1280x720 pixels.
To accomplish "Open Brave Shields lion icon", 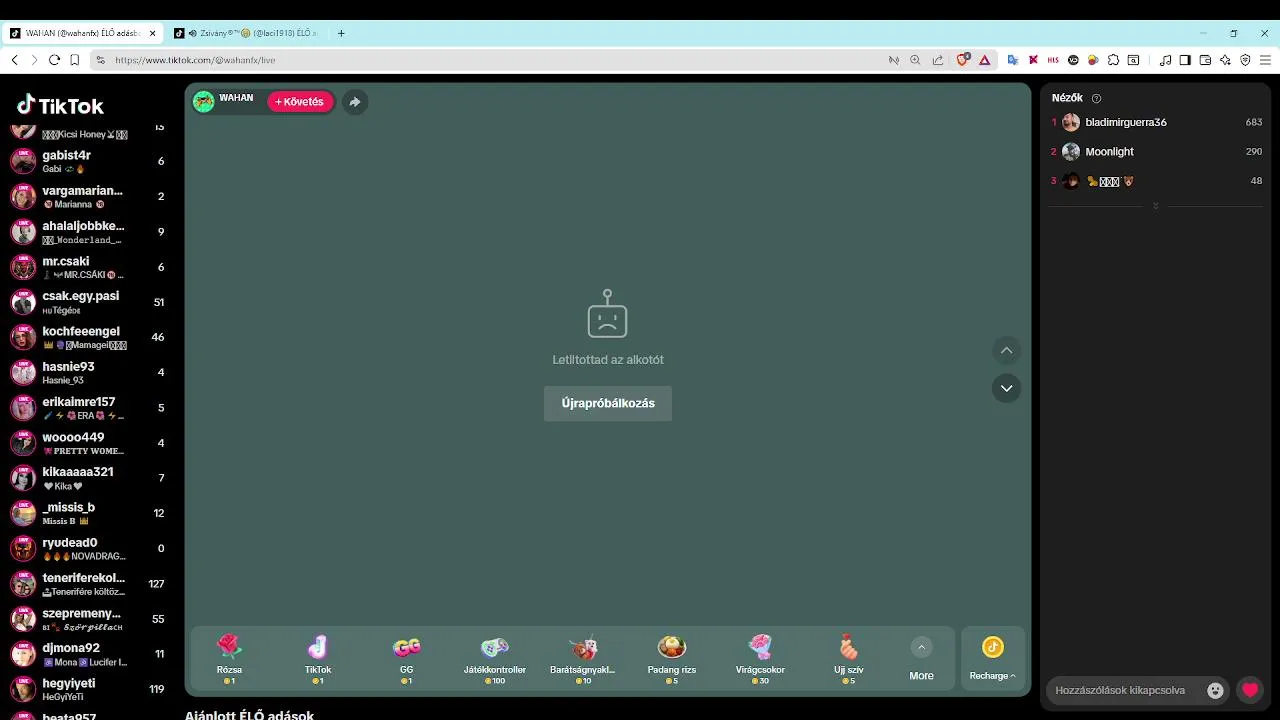I will (963, 60).
